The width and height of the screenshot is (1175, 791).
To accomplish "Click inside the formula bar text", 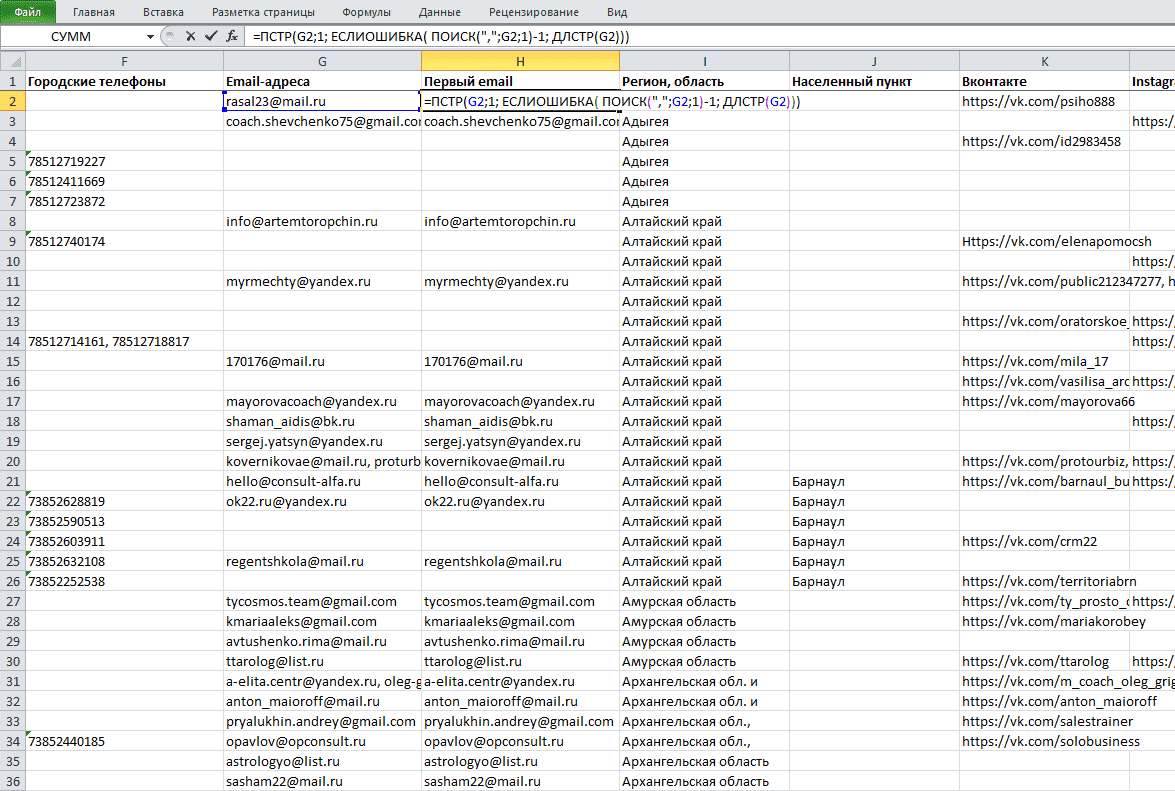I will 441,37.
